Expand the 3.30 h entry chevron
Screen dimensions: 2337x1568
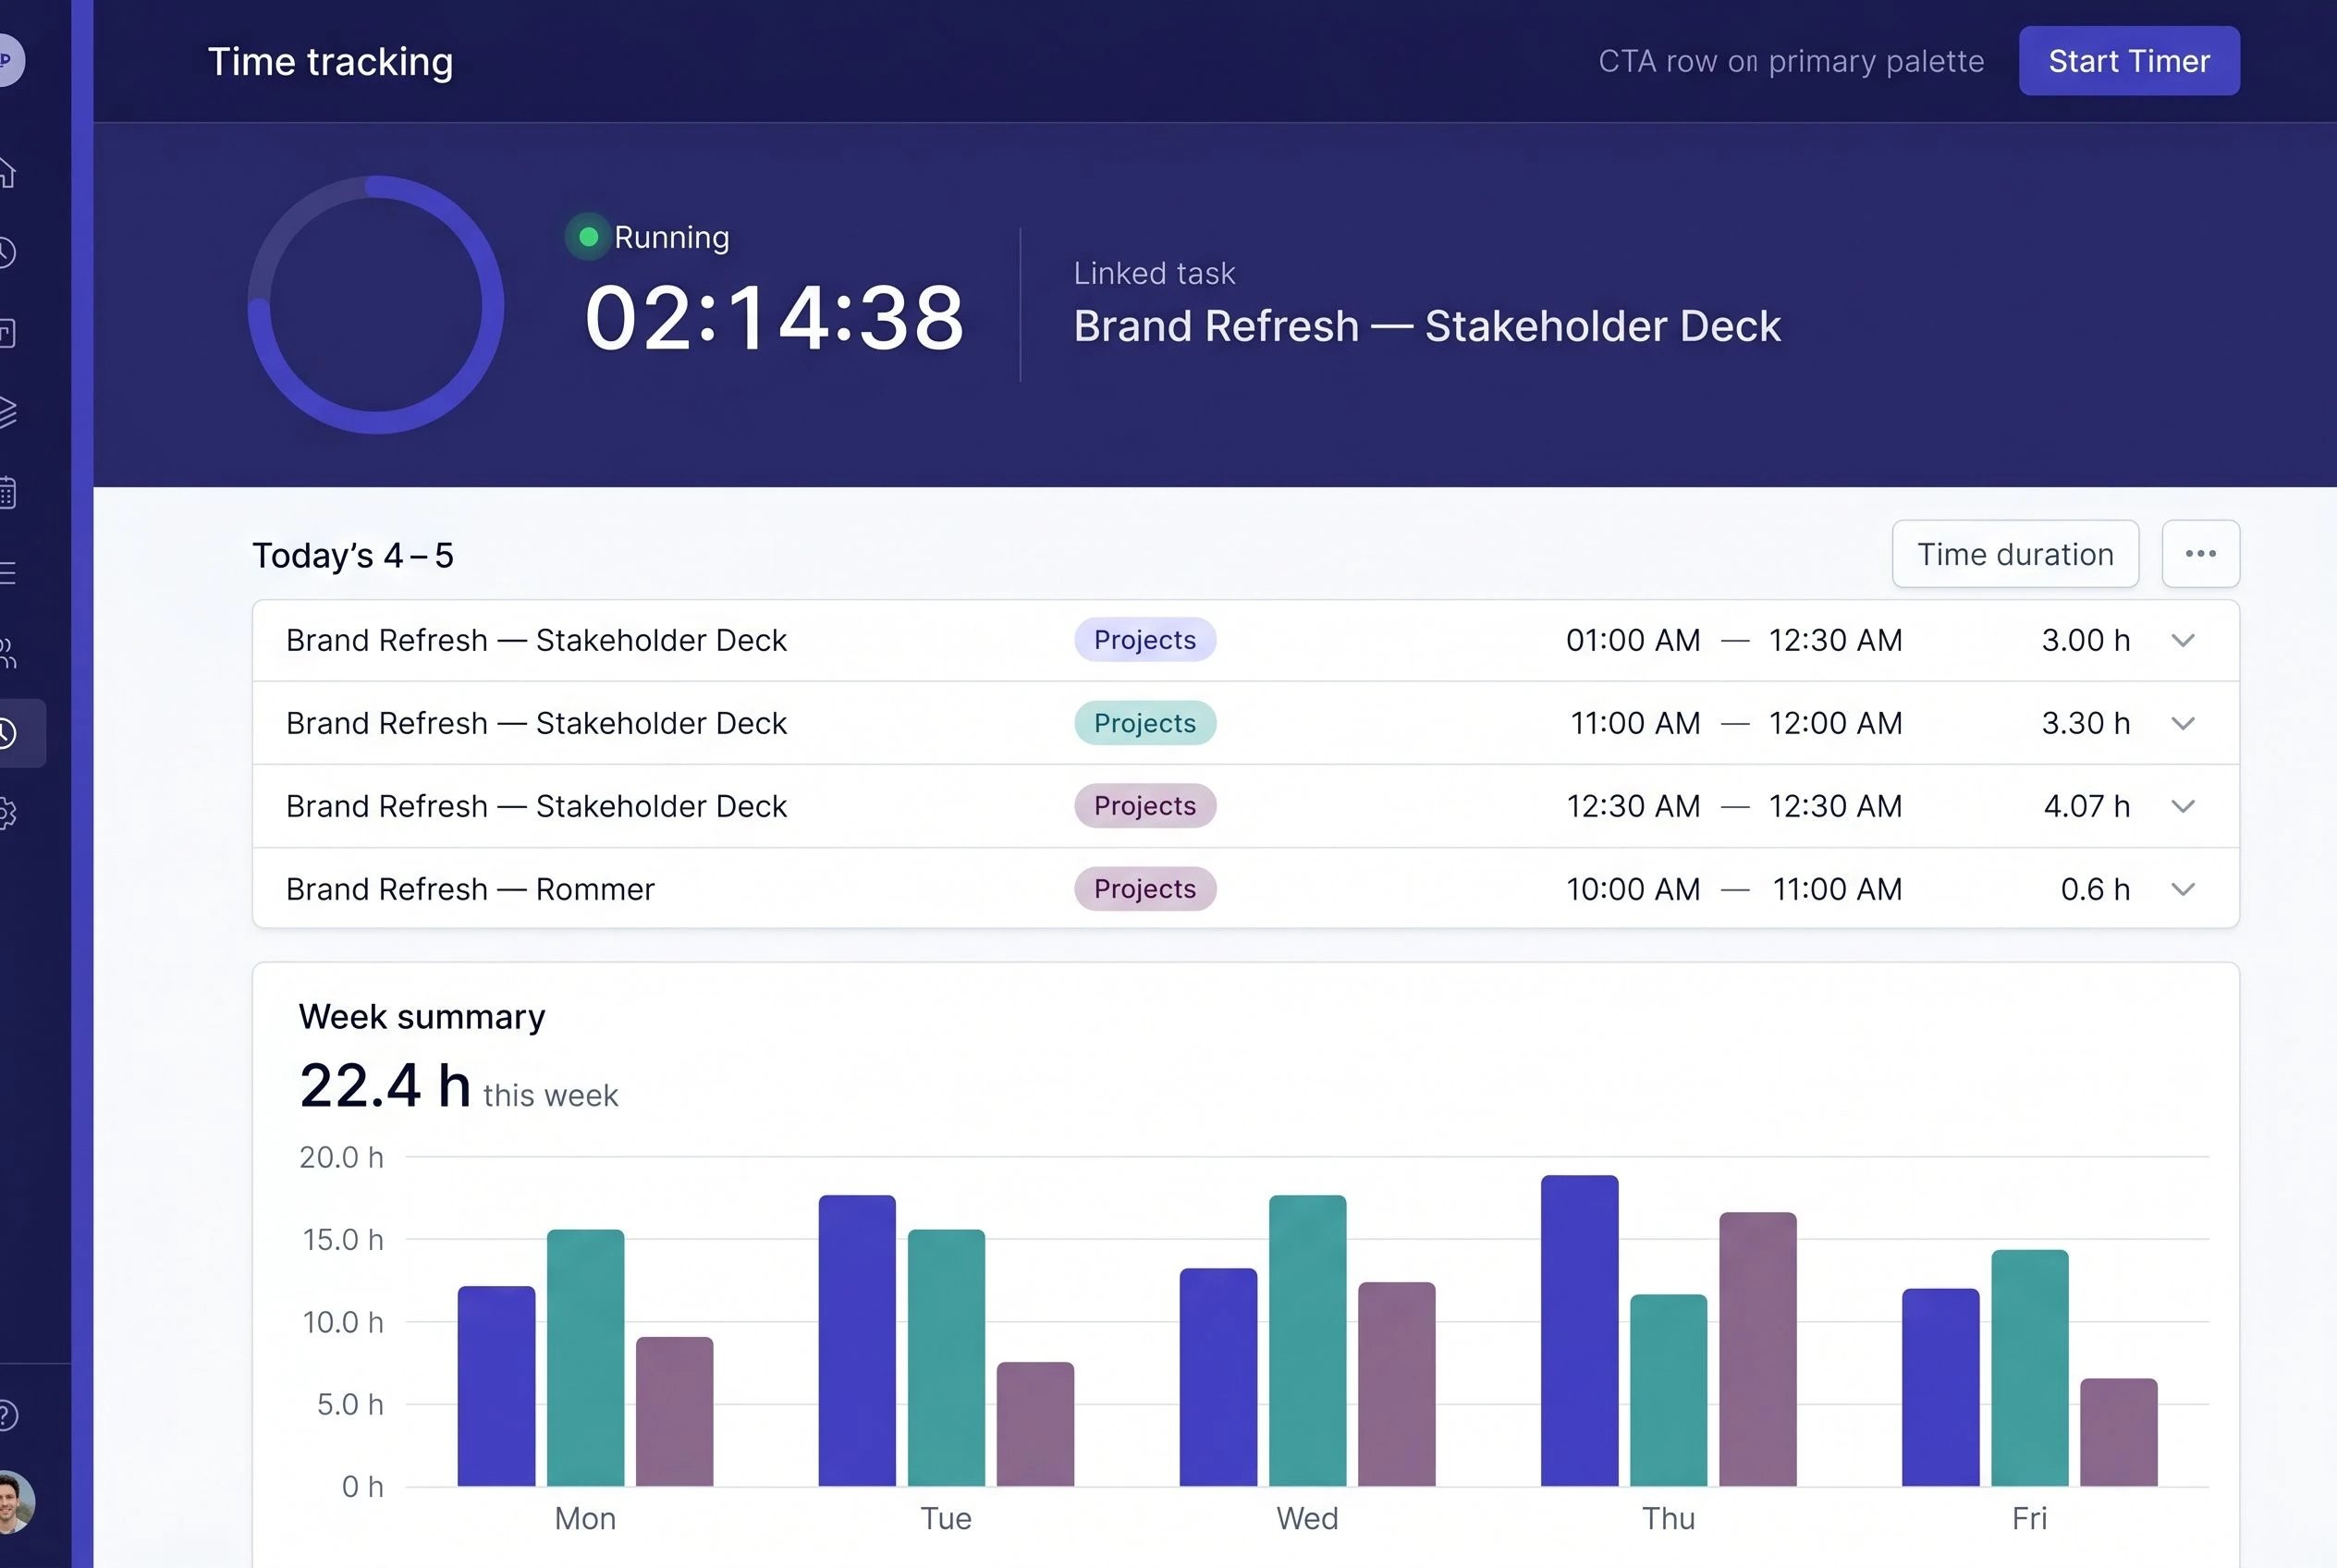point(2183,723)
